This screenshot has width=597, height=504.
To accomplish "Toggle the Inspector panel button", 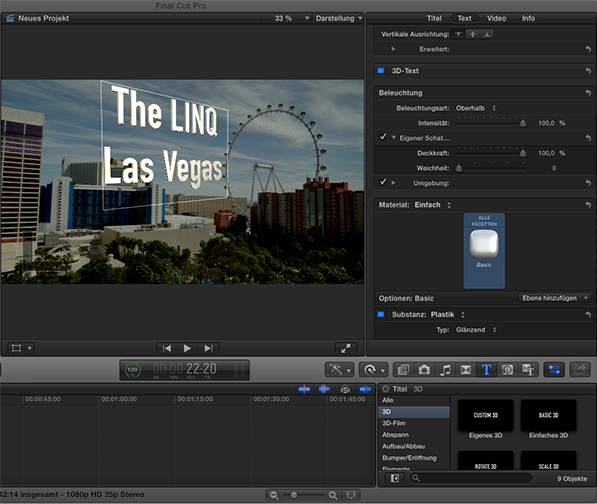I will [554, 370].
